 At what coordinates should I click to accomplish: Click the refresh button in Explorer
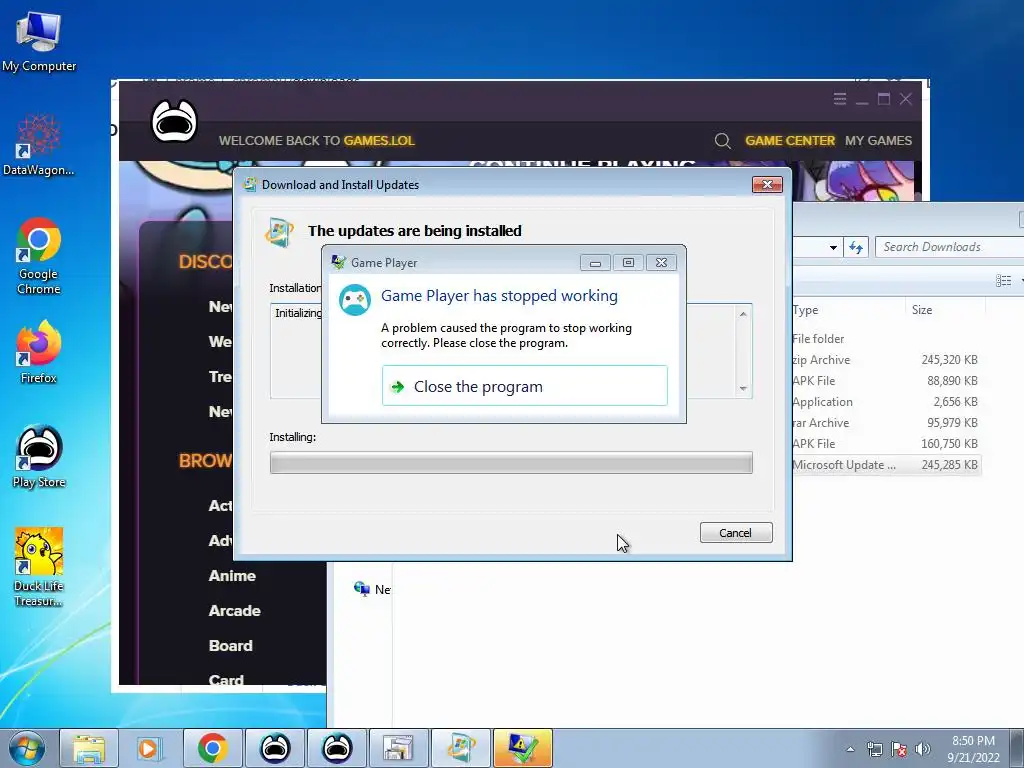856,248
